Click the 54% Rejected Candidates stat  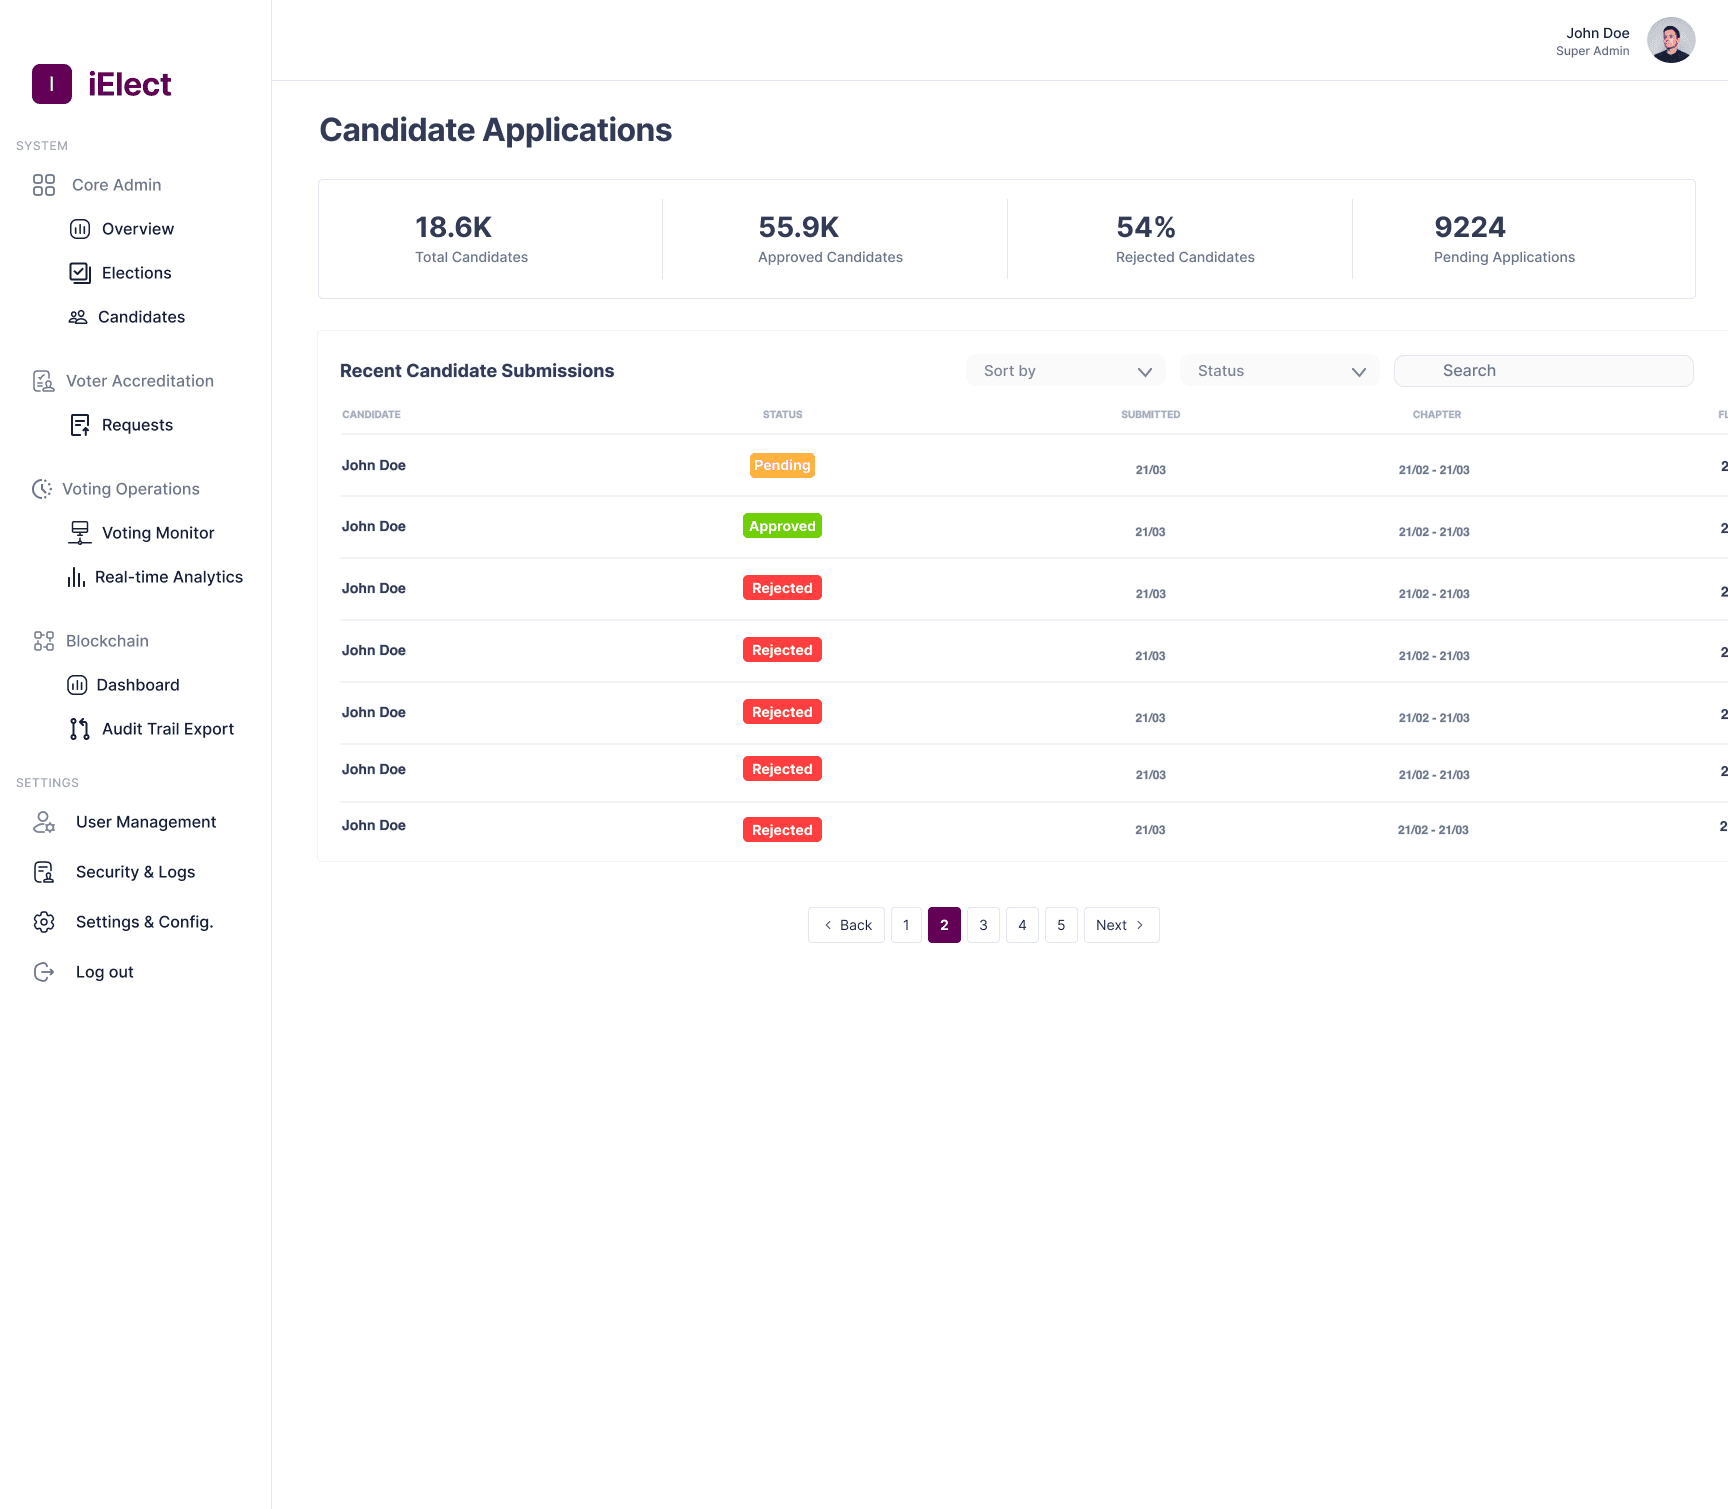coord(1185,239)
